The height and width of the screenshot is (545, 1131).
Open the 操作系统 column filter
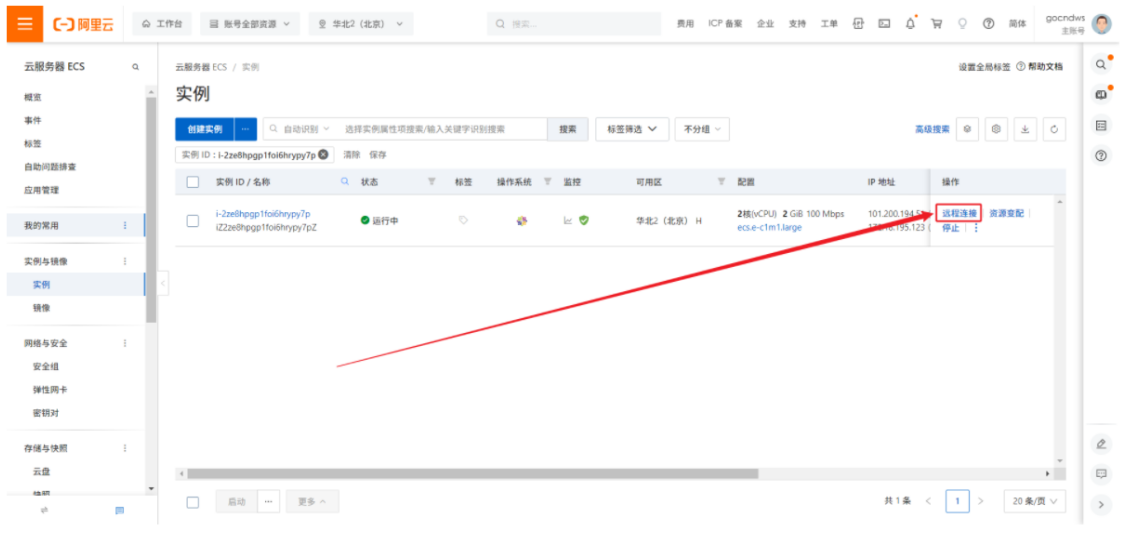point(547,182)
